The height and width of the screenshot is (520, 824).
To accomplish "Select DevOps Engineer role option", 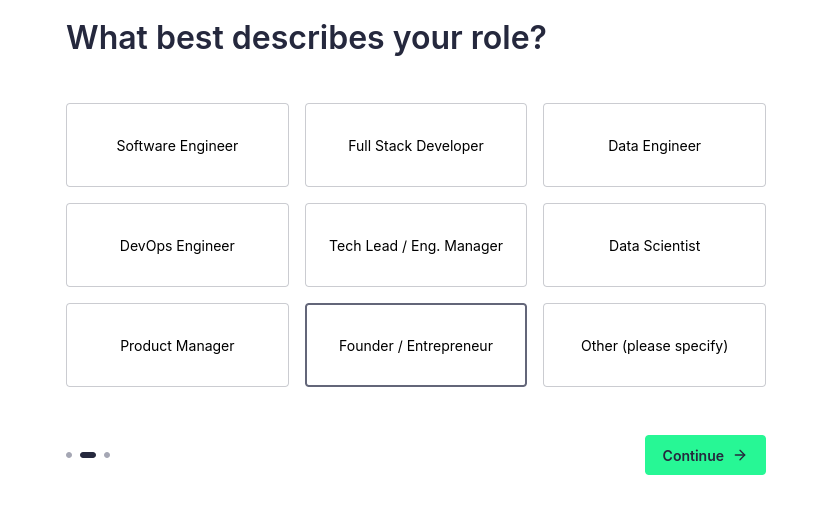I will [x=177, y=245].
